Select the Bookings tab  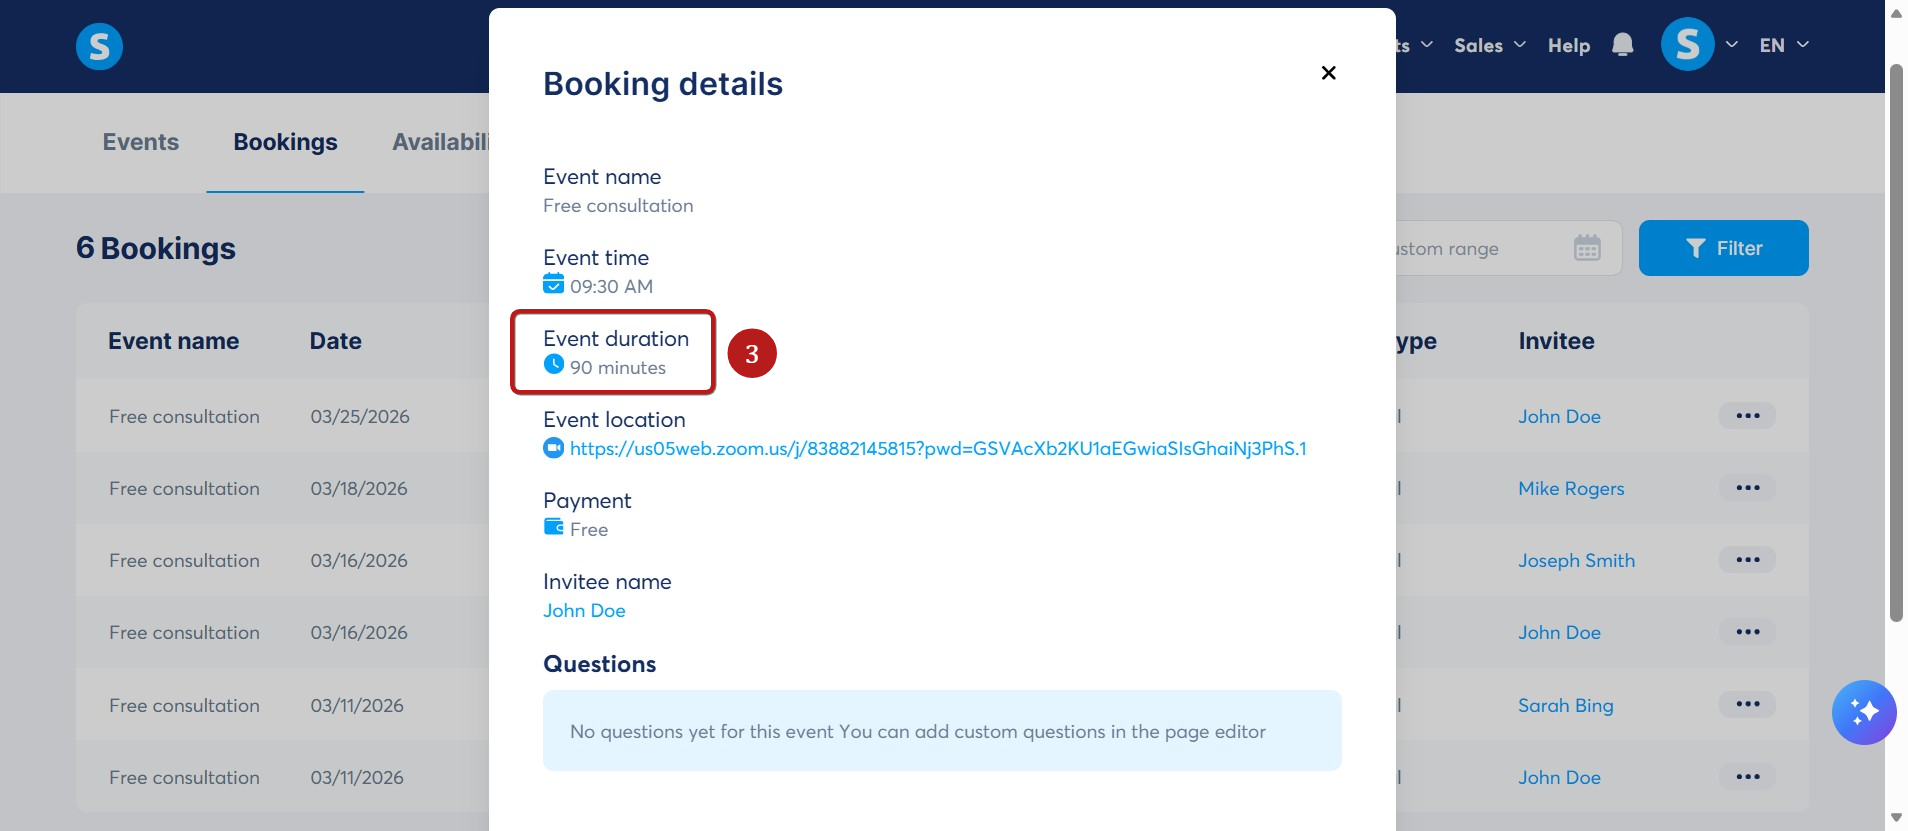(285, 142)
